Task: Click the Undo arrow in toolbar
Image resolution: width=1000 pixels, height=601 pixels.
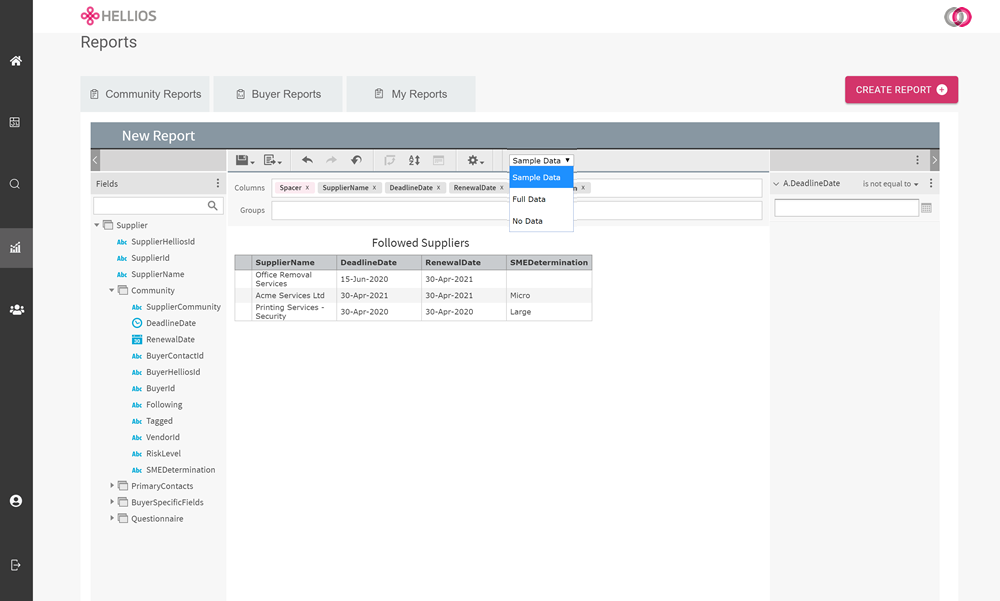Action: pos(307,160)
